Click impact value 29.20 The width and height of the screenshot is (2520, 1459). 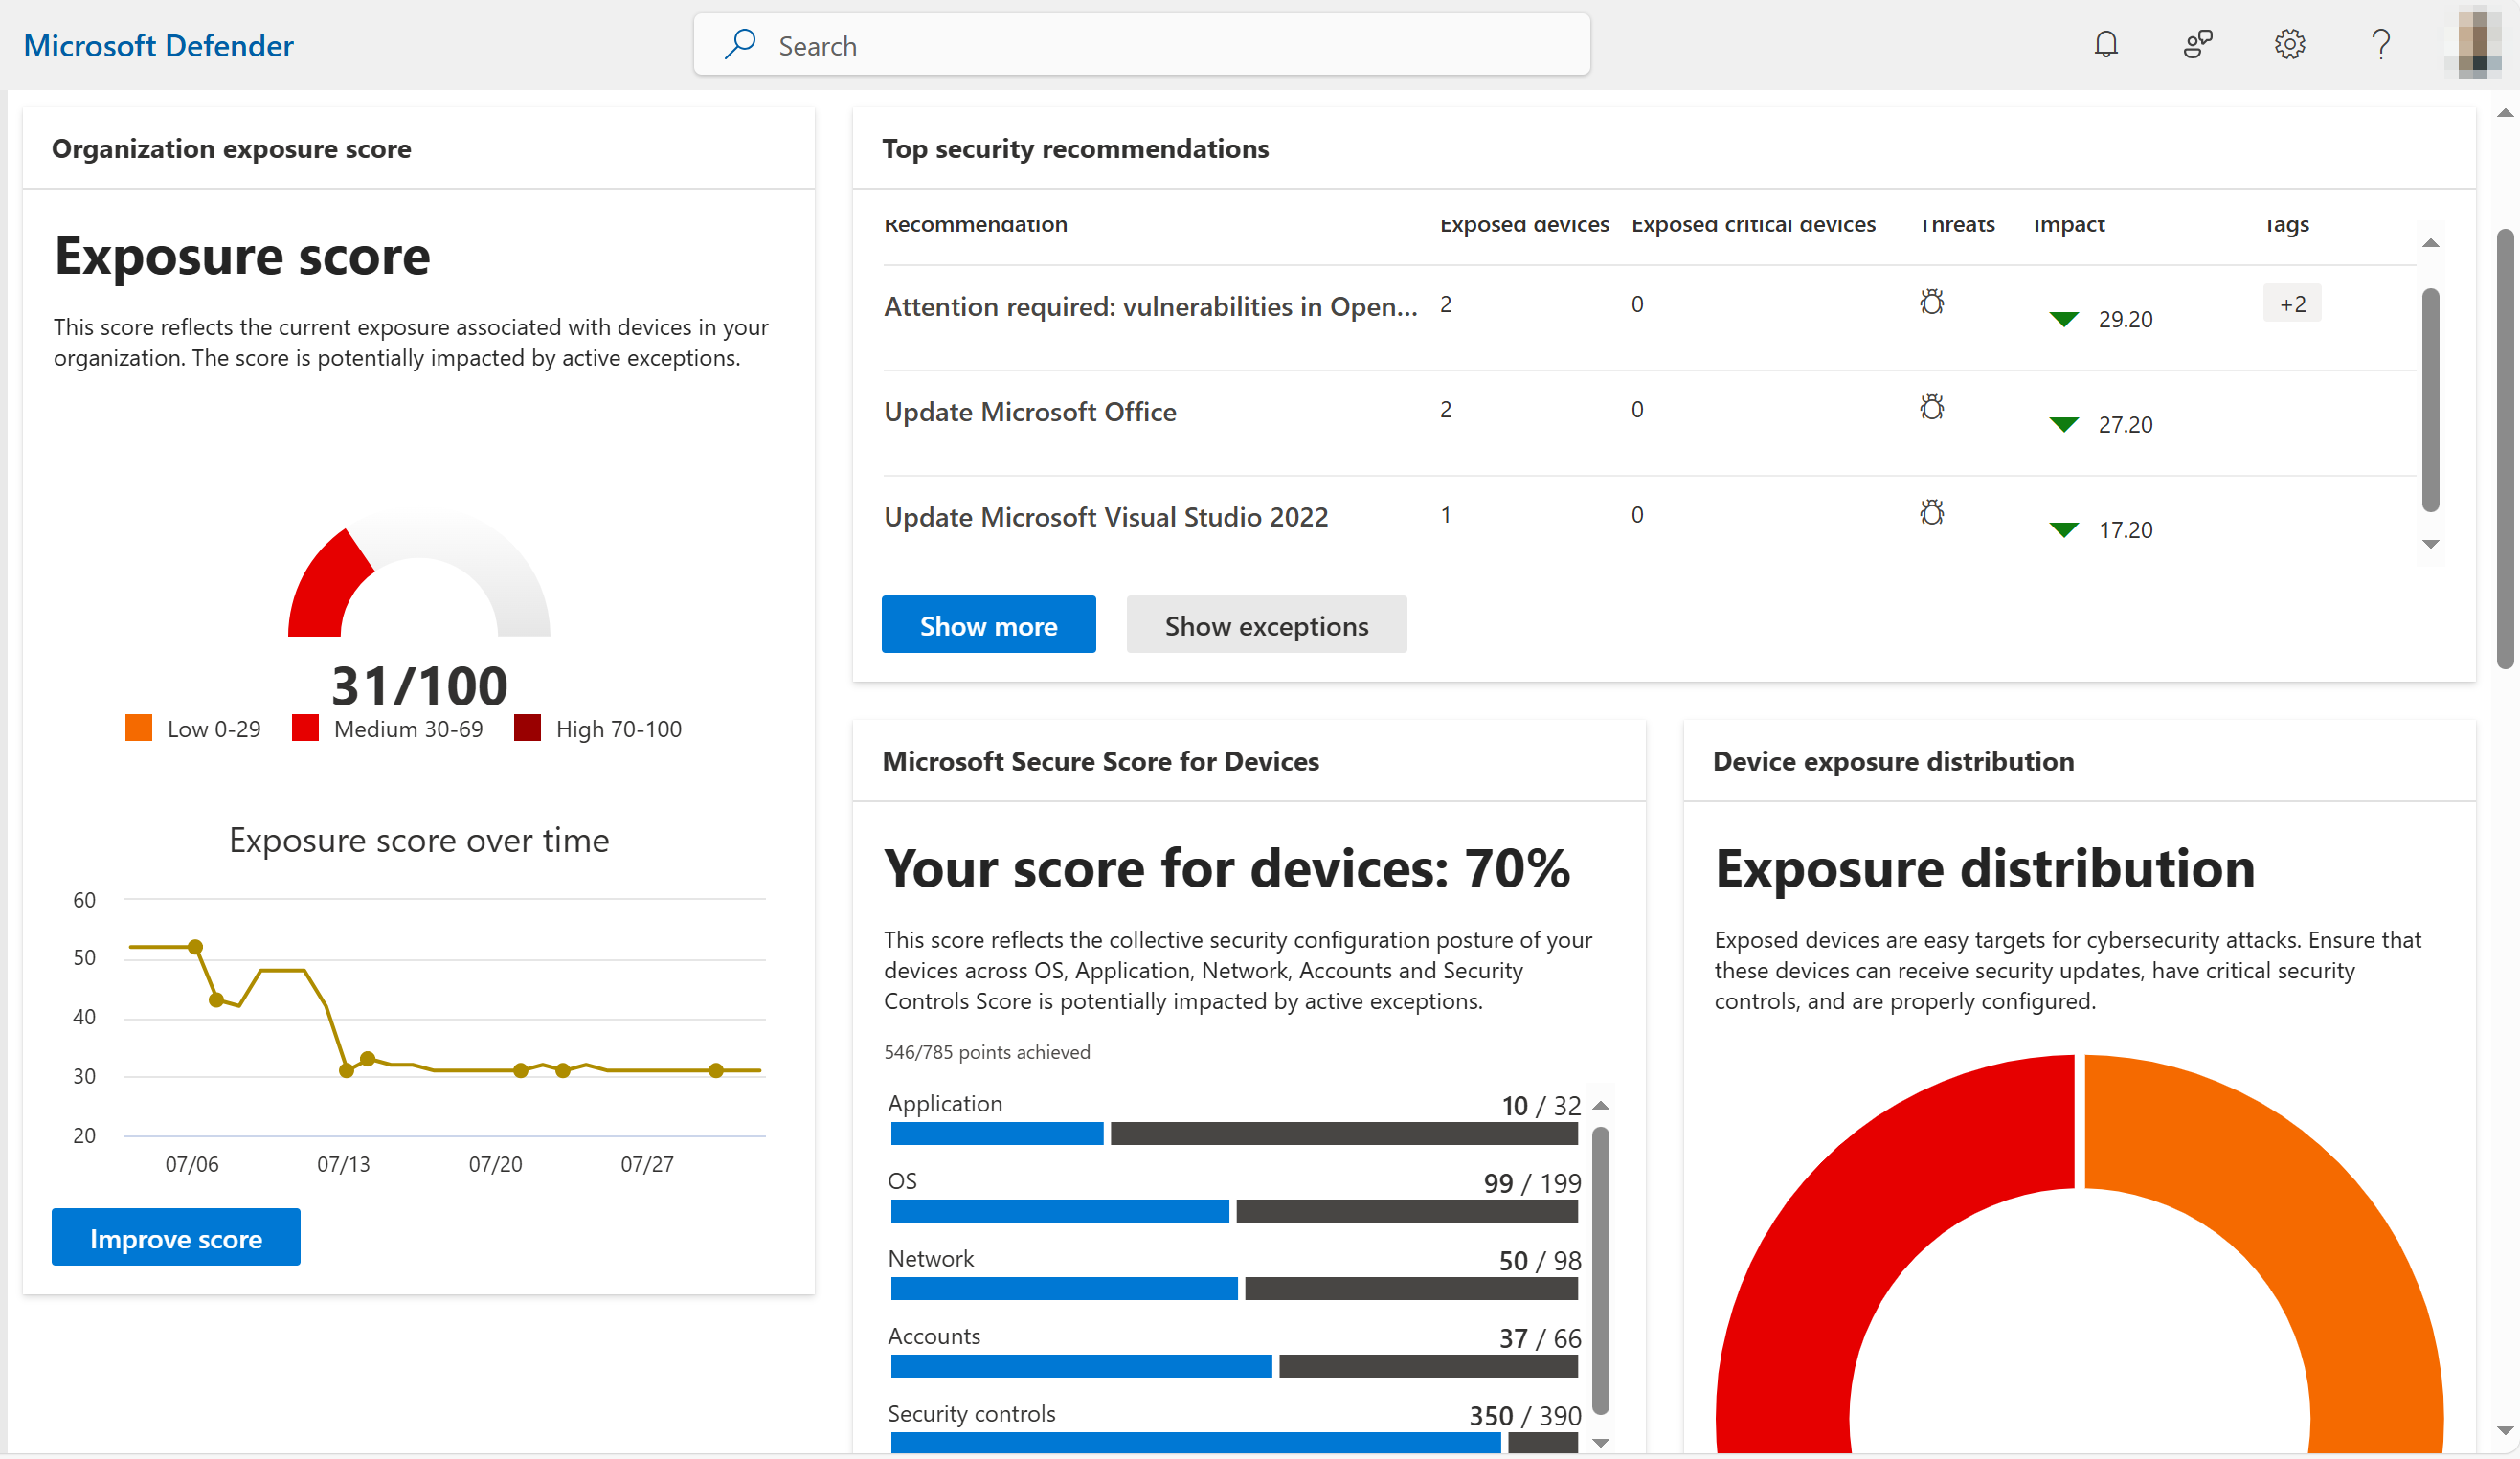pyautogui.click(x=2125, y=320)
